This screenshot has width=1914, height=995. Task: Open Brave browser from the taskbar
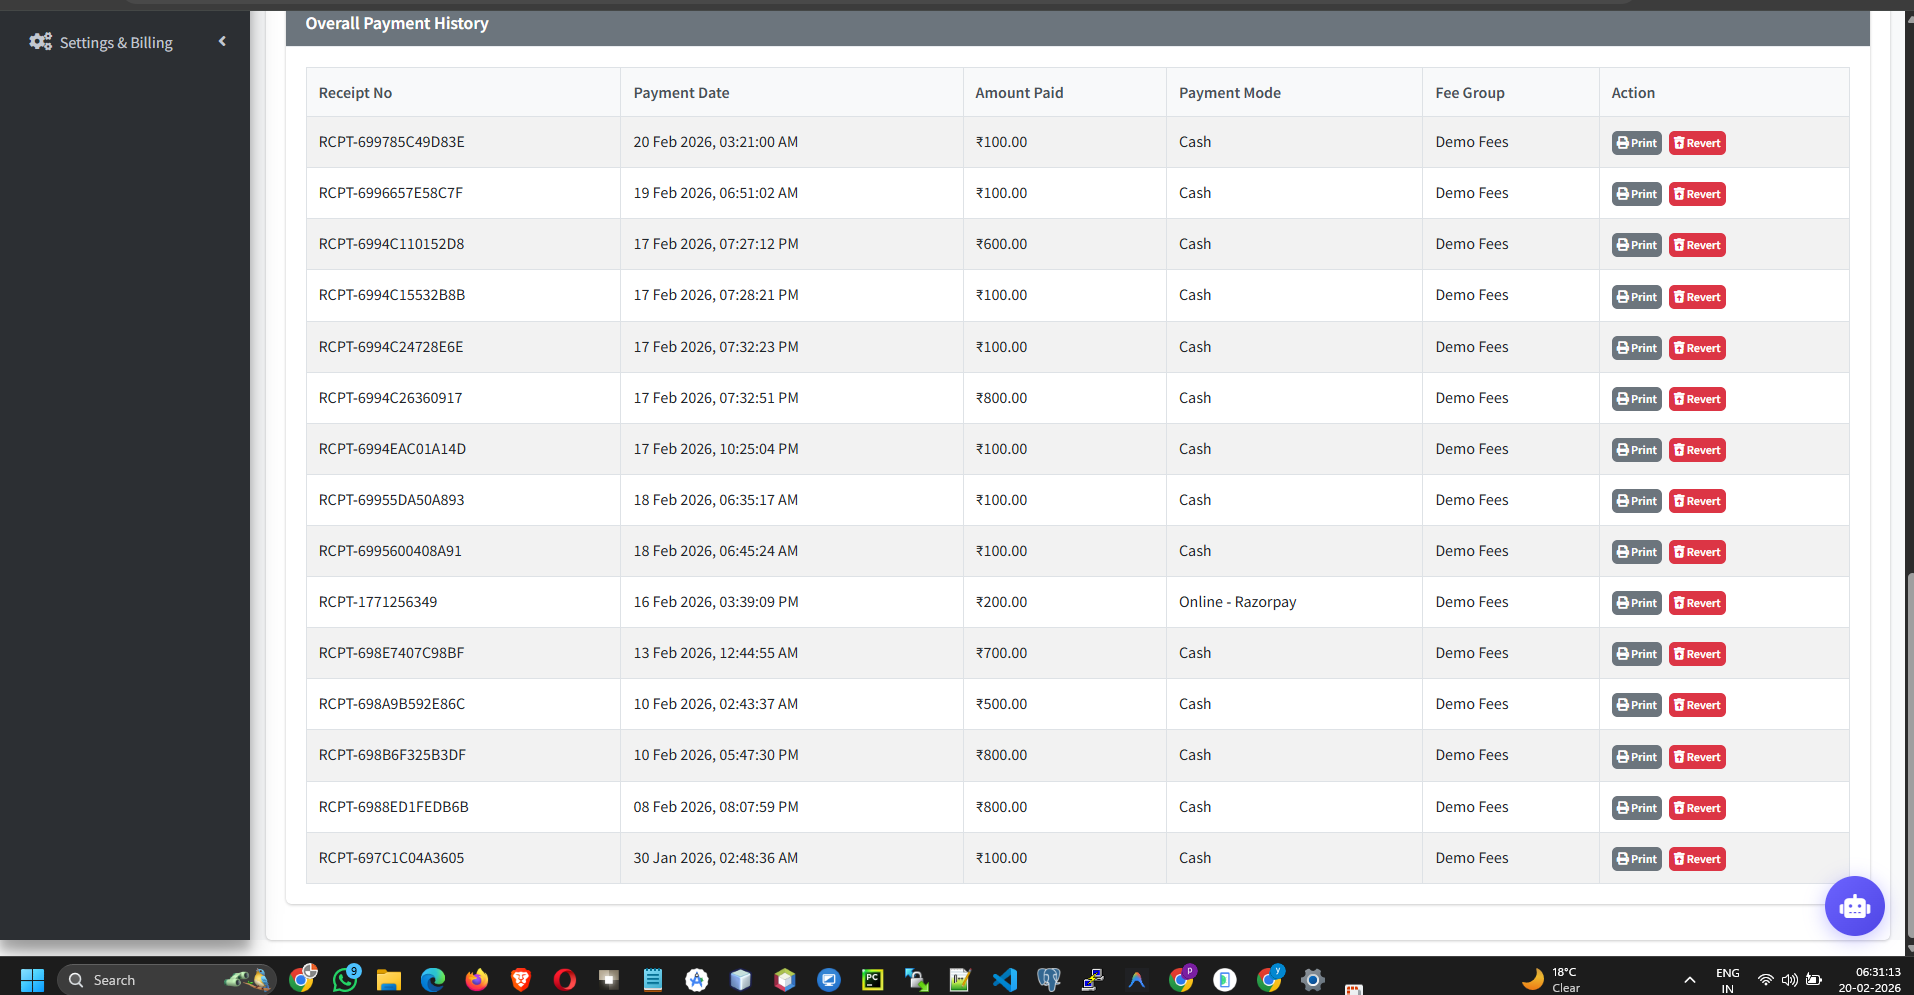point(520,979)
